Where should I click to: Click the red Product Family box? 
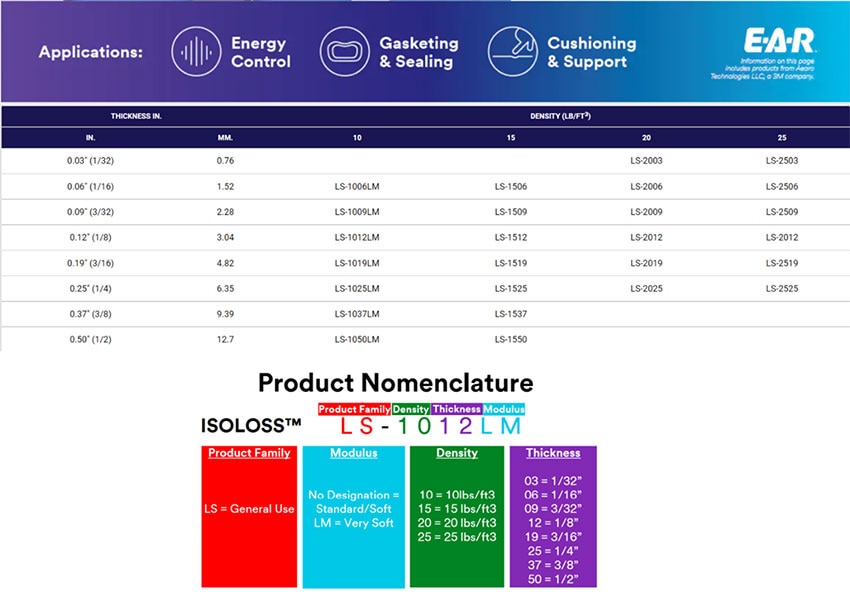(249, 516)
